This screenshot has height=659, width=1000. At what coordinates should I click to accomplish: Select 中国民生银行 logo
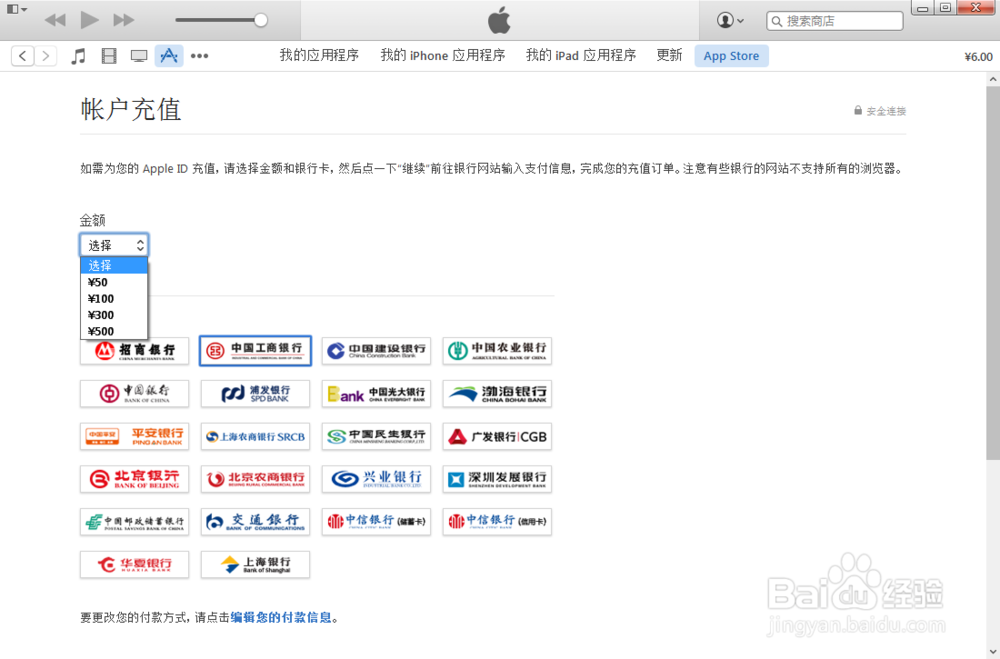click(376, 436)
